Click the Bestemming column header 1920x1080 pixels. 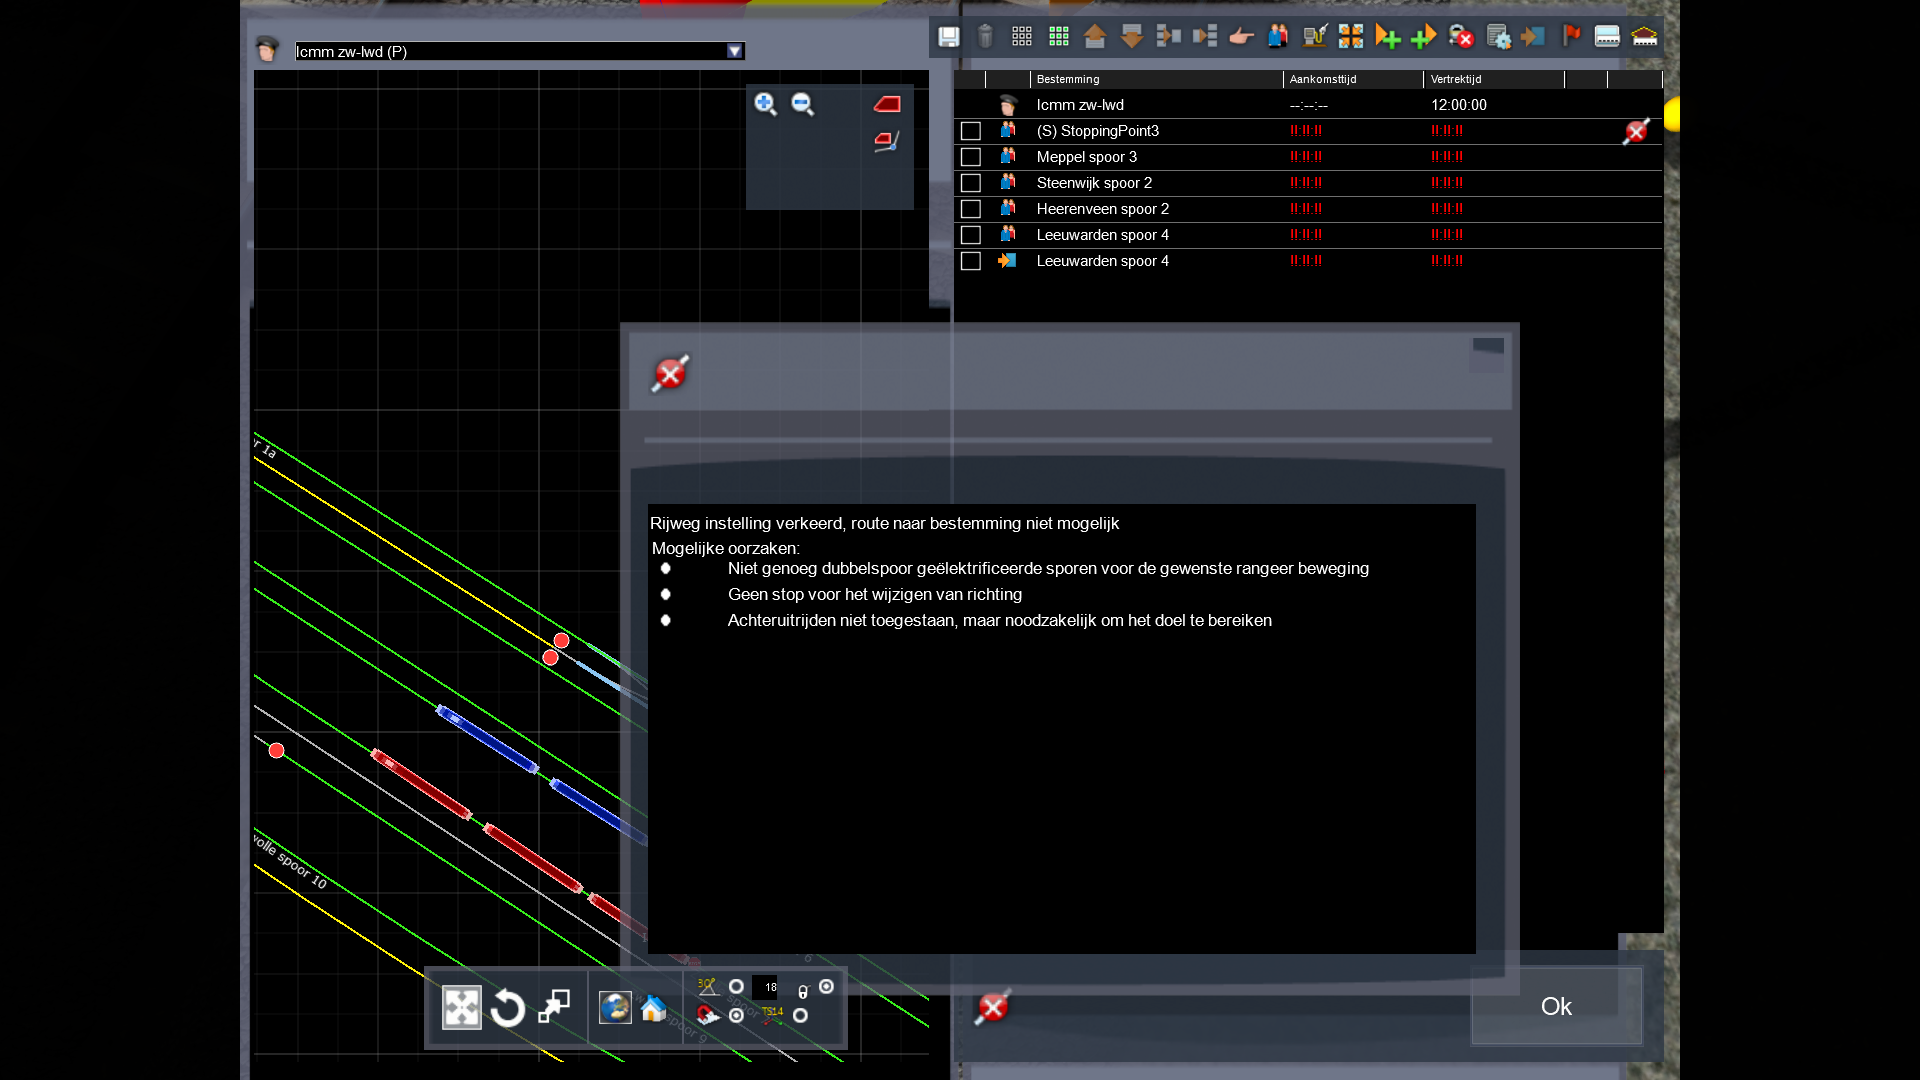[1156, 79]
